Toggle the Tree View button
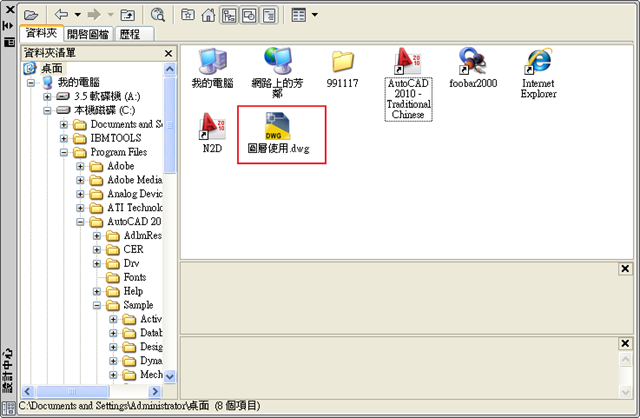640x418 pixels. pos(229,16)
